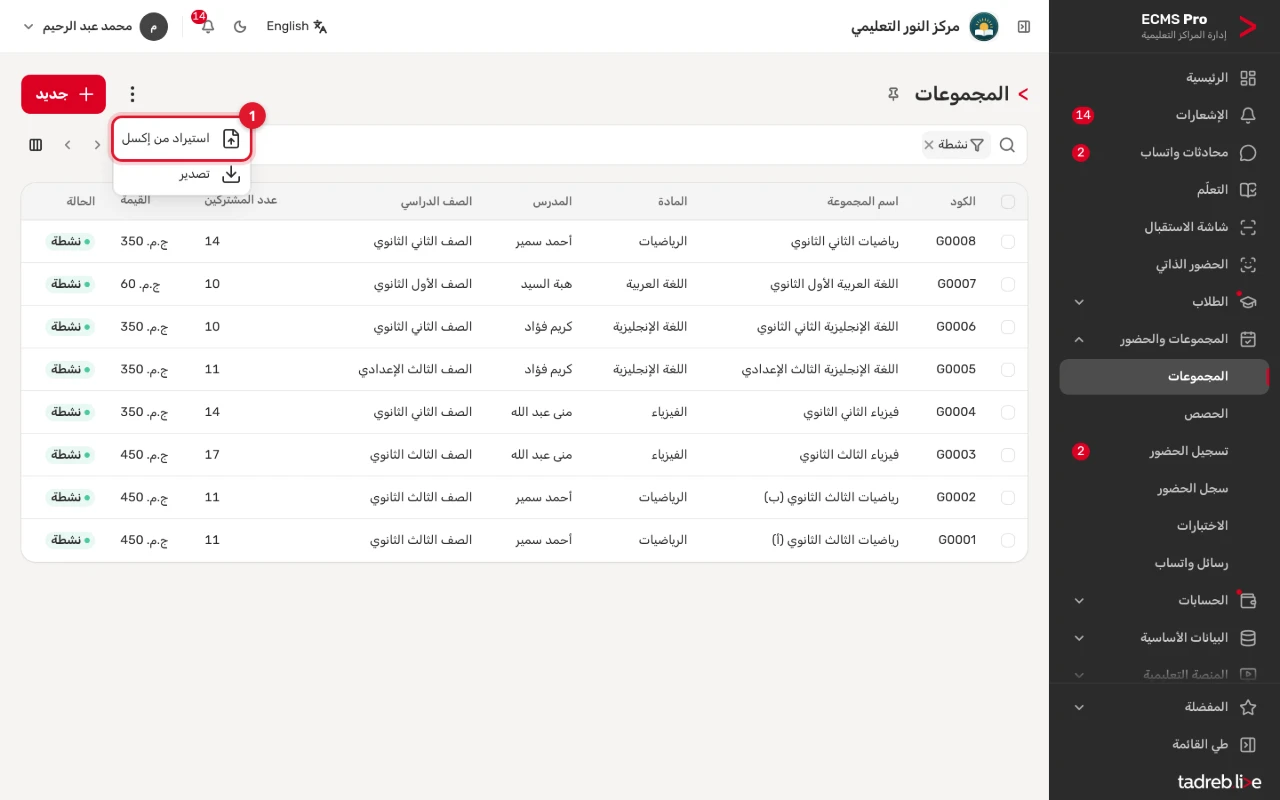
Task: Click طي القائمة to collapse menu
Action: (x=1164, y=745)
